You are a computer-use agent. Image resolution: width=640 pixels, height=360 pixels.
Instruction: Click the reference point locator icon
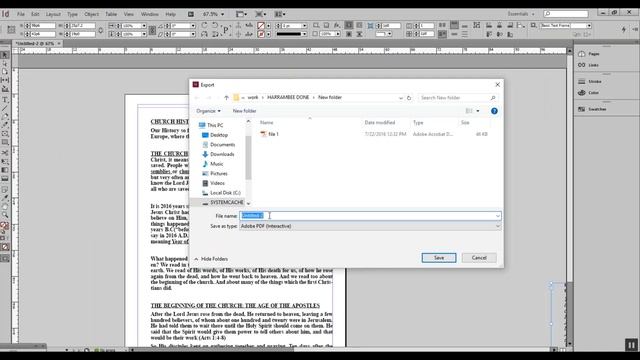pos(11,30)
